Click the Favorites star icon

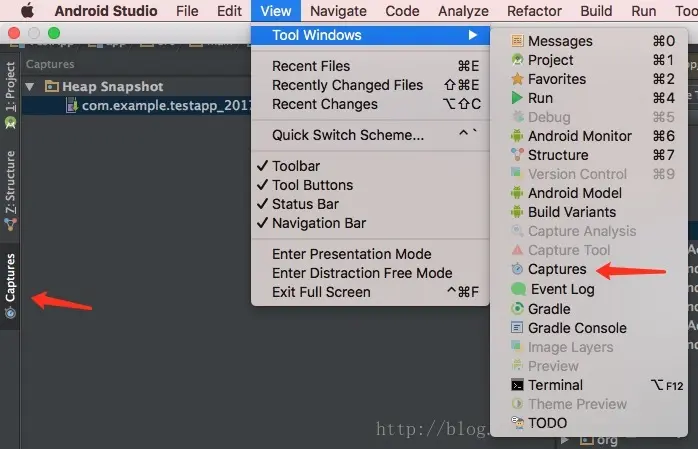click(x=517, y=79)
